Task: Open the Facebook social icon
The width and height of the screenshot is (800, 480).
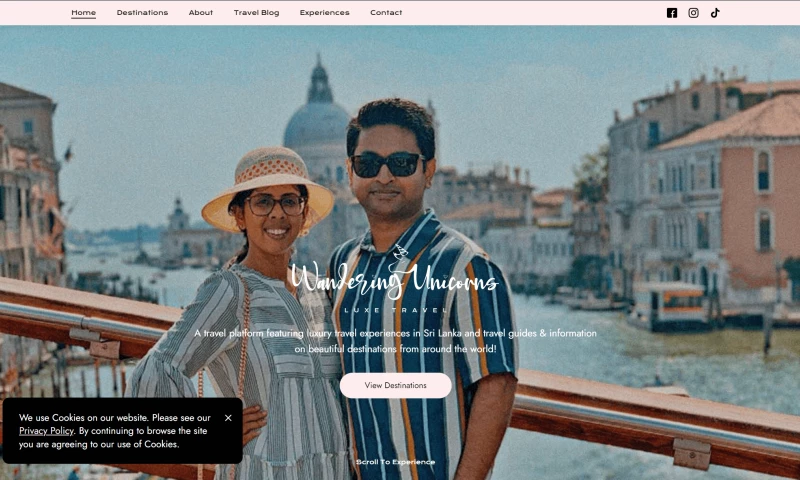Action: (x=672, y=13)
